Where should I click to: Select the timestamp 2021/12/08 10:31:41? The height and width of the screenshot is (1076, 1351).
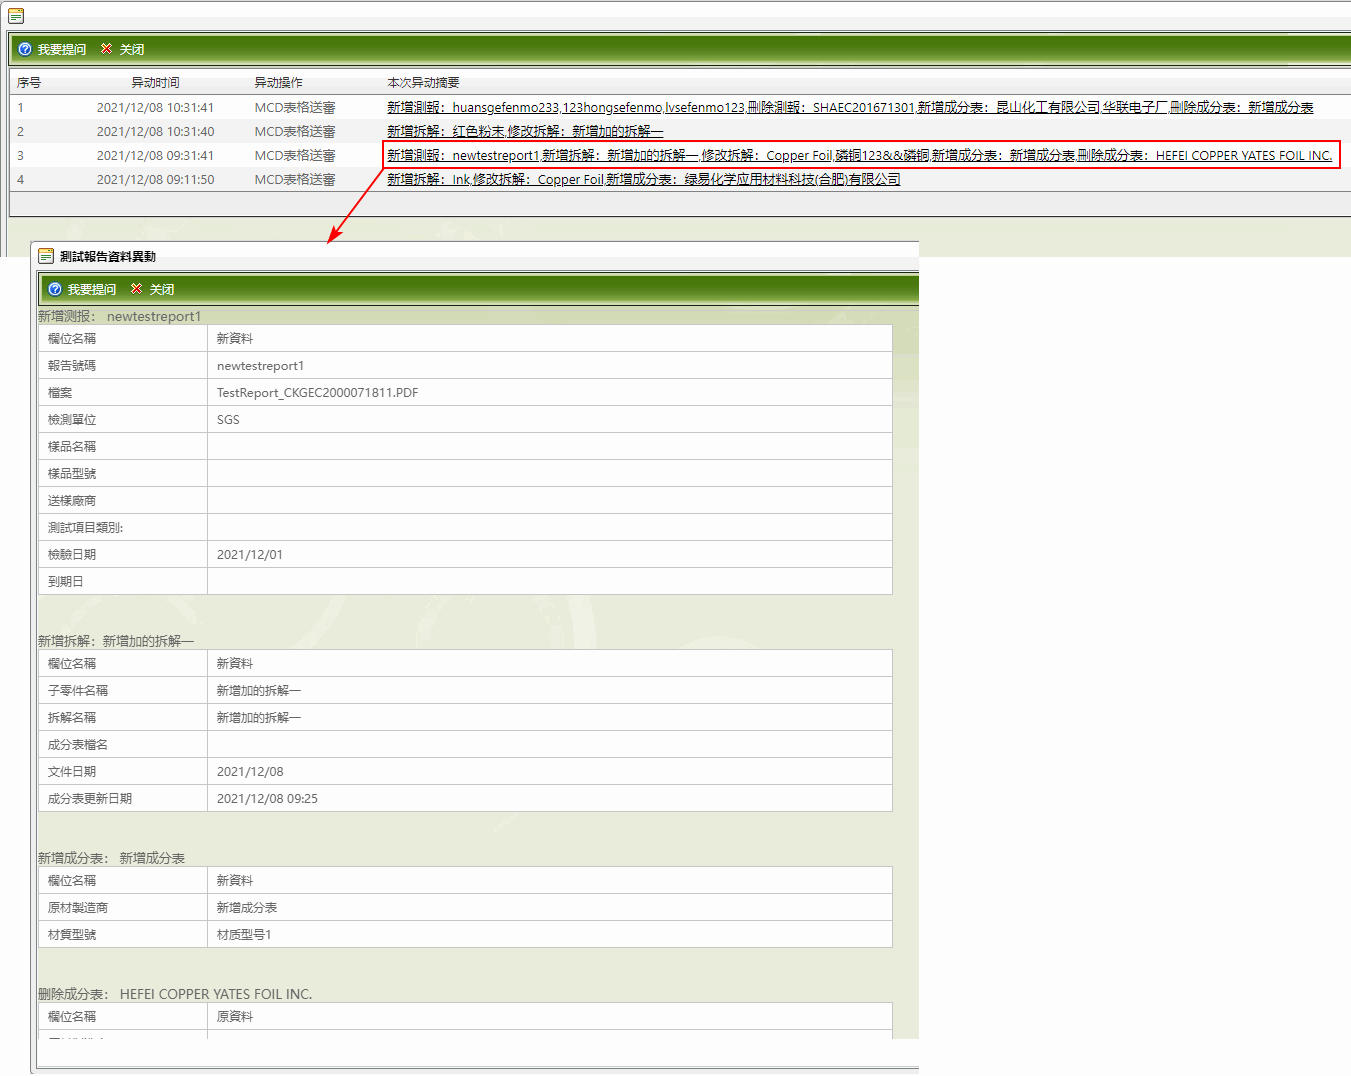155,107
